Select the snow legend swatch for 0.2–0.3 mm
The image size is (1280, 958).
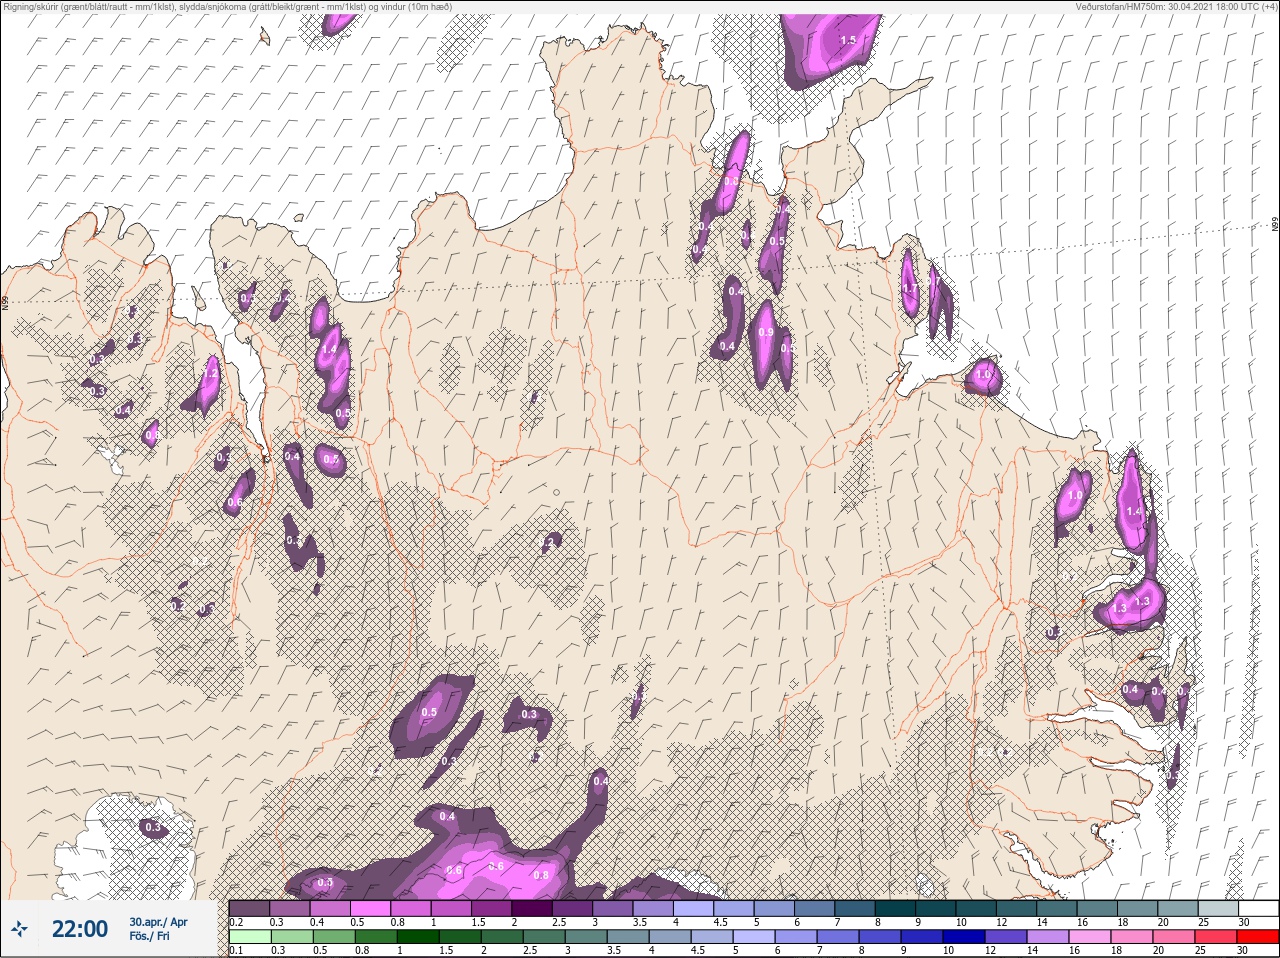250,908
